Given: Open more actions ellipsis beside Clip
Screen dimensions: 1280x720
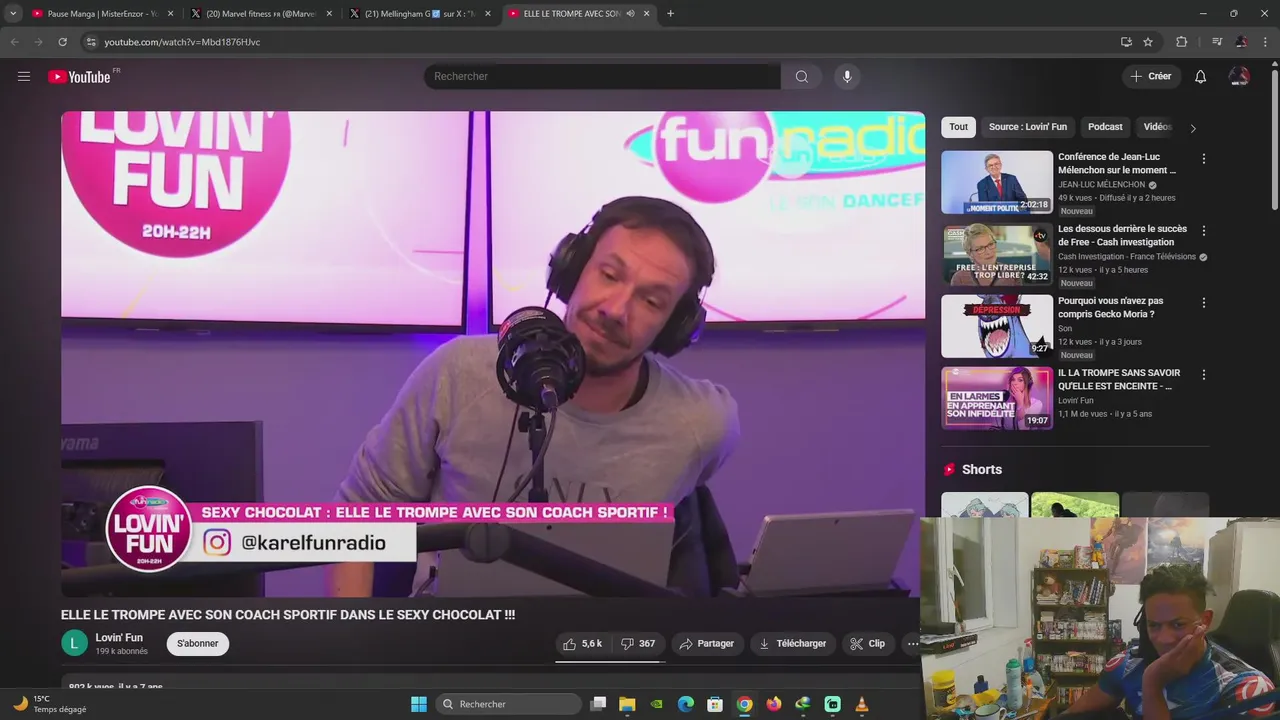Looking at the screenshot, I should coord(912,644).
